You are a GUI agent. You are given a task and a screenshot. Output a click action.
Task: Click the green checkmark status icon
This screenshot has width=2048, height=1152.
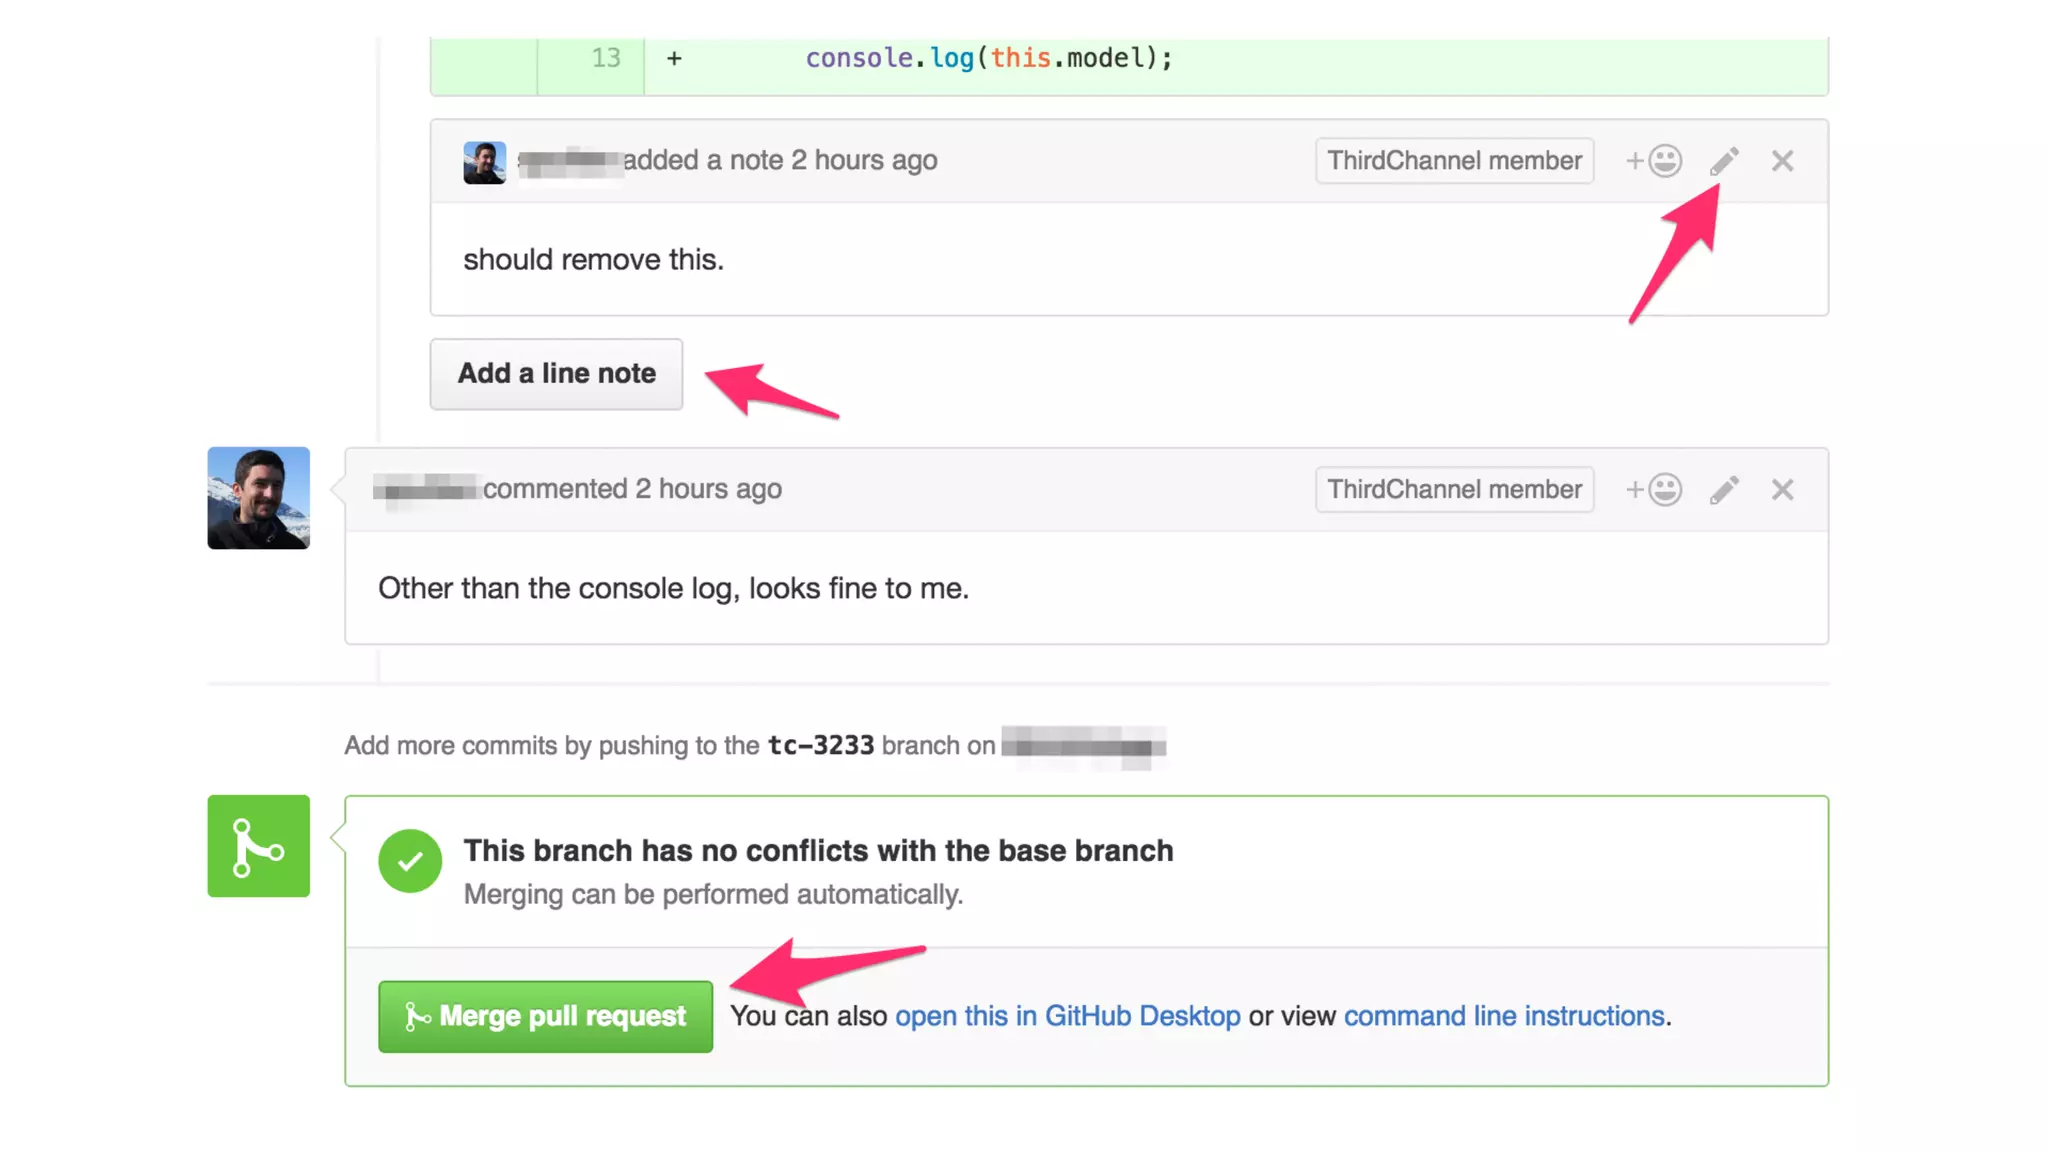[410, 861]
